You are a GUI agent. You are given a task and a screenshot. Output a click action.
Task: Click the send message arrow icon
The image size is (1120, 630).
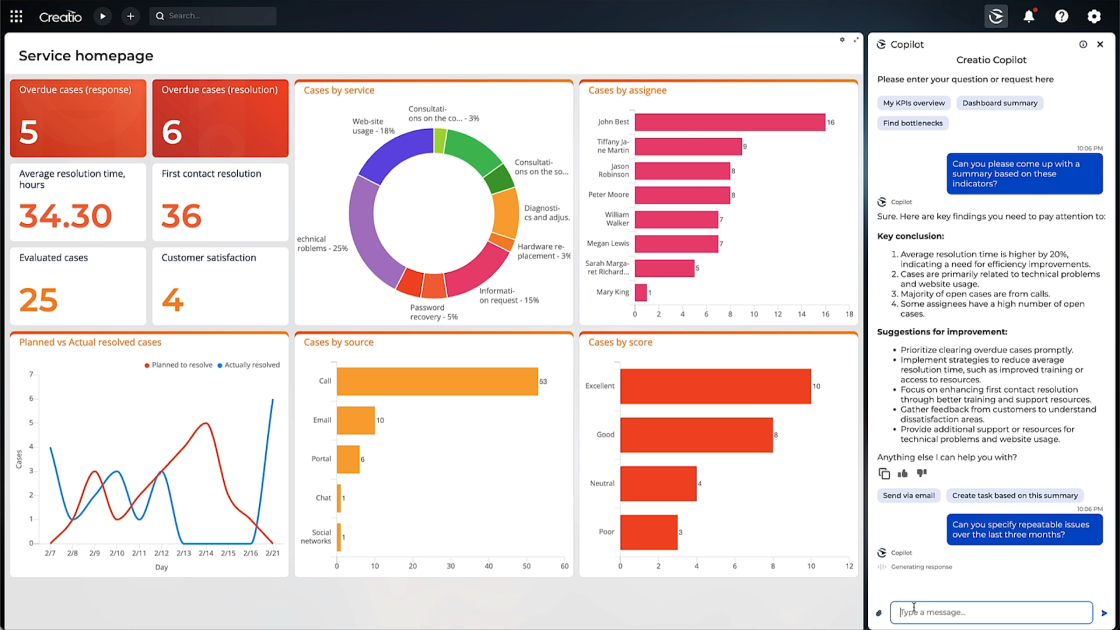click(1105, 611)
